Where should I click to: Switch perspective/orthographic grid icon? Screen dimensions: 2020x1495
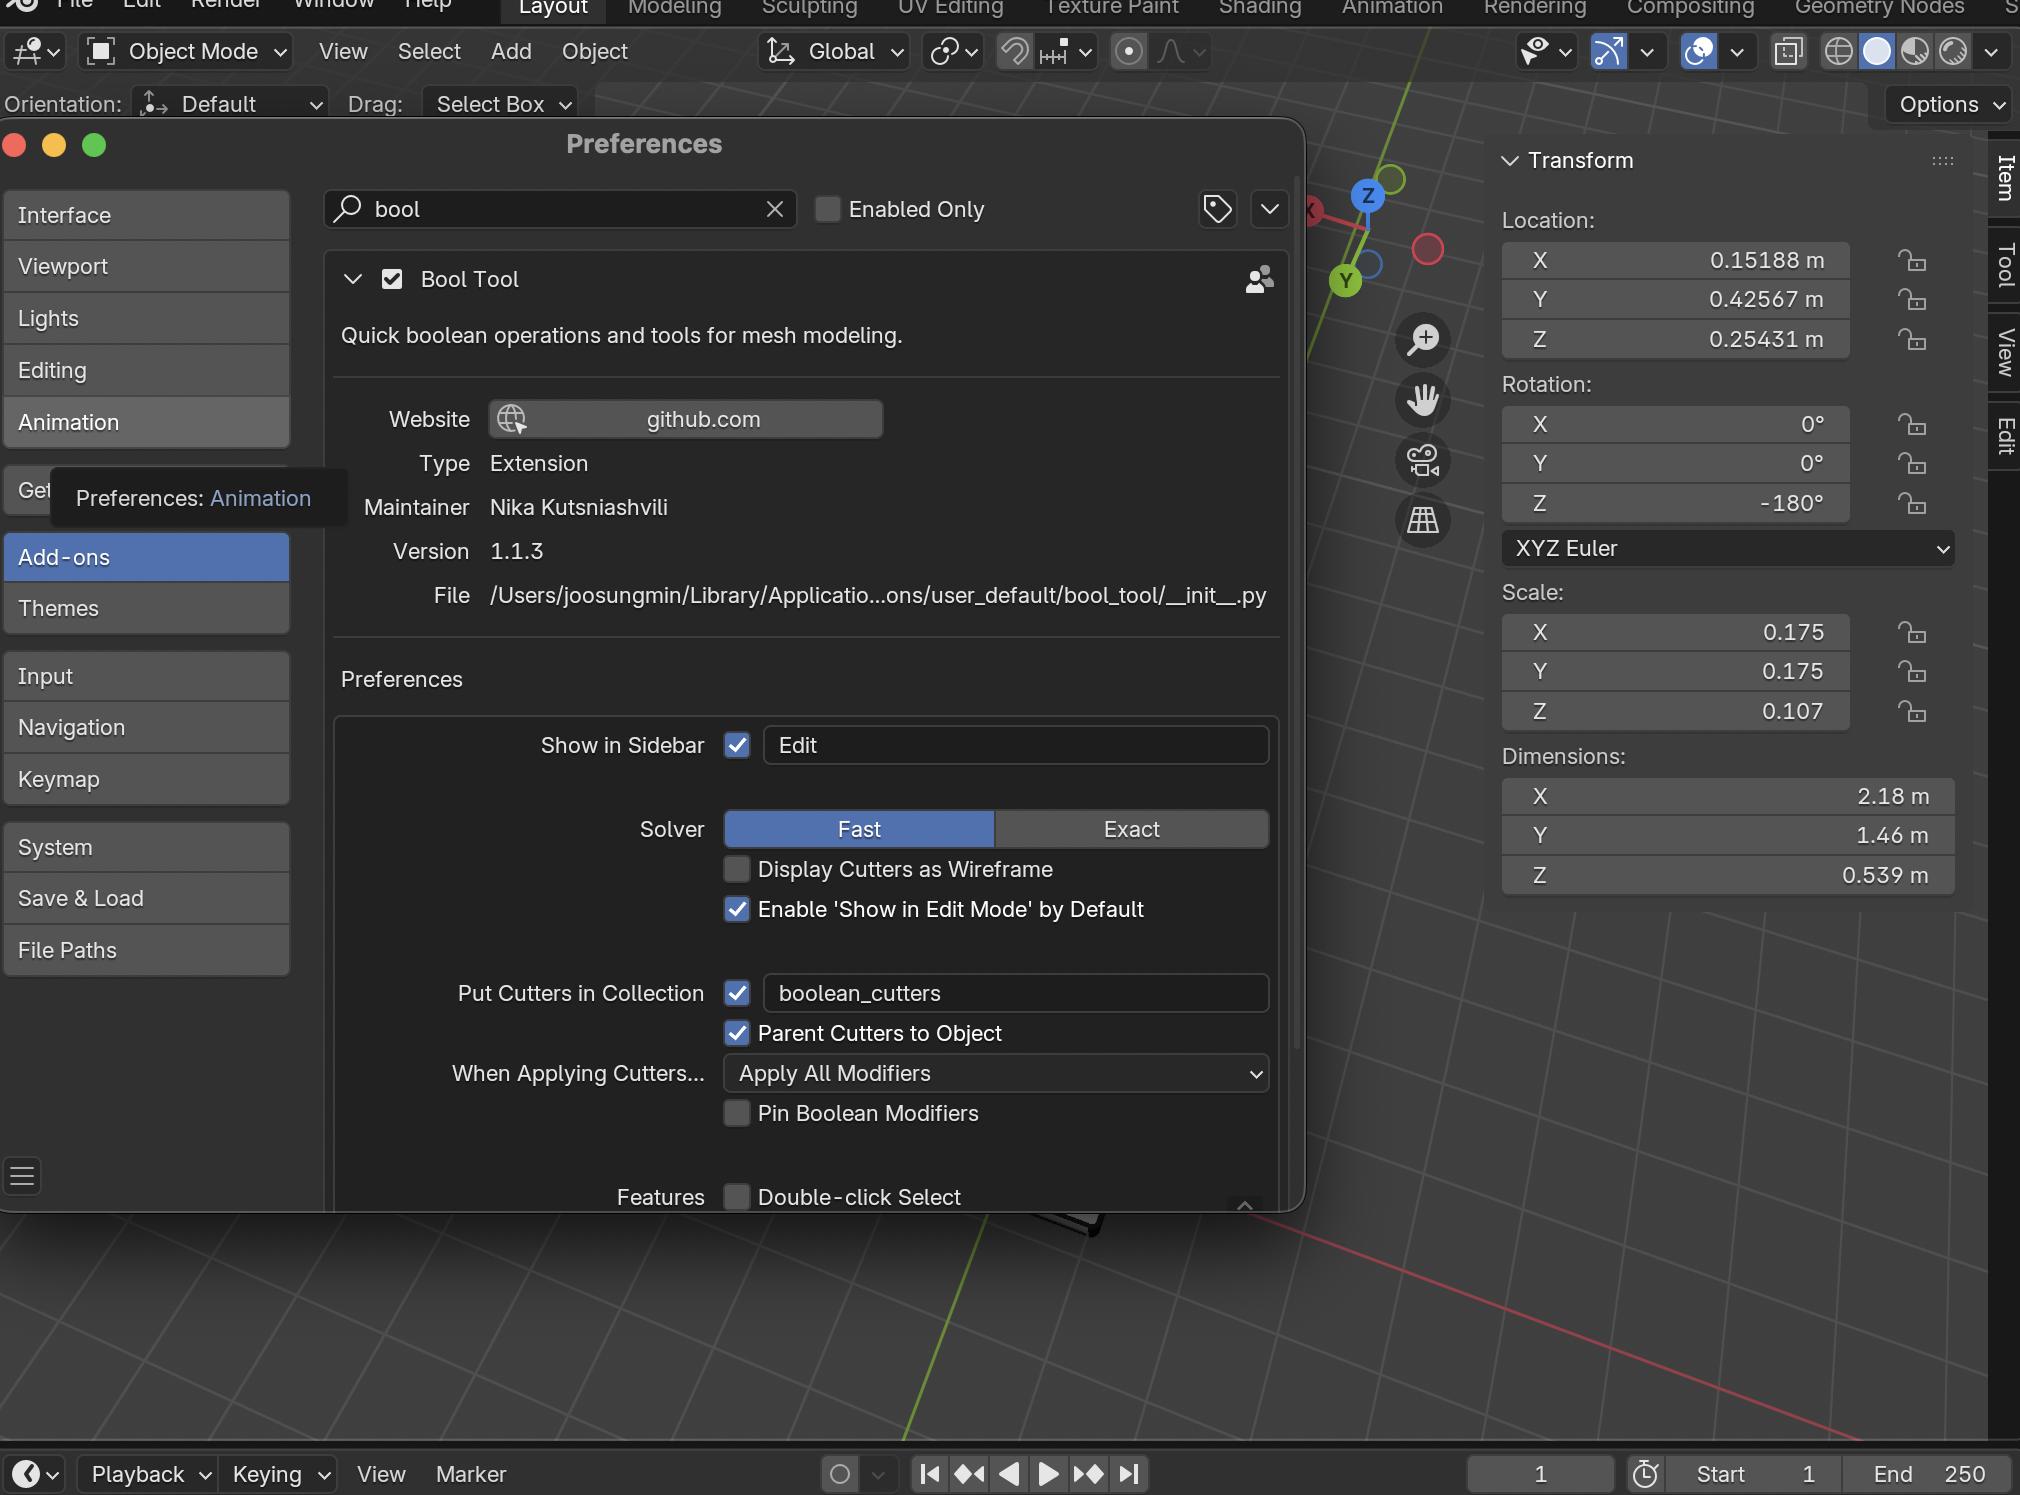1423,520
